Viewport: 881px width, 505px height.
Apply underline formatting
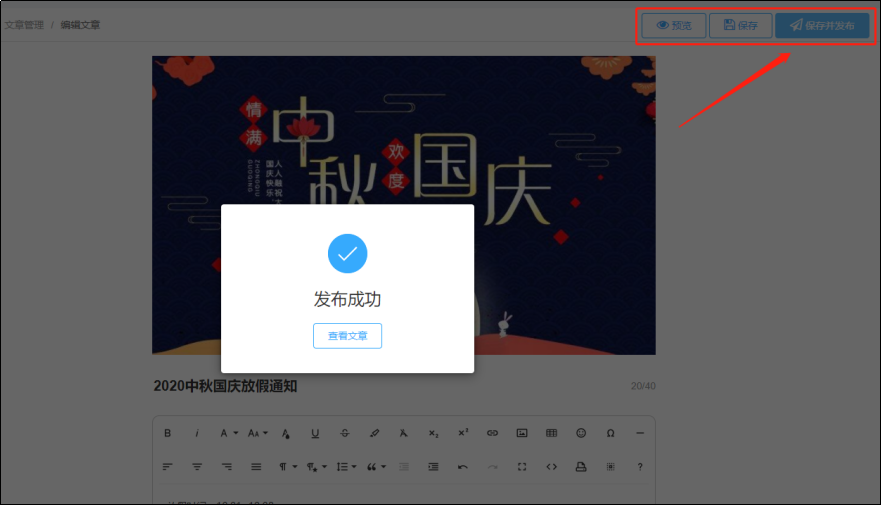click(315, 433)
